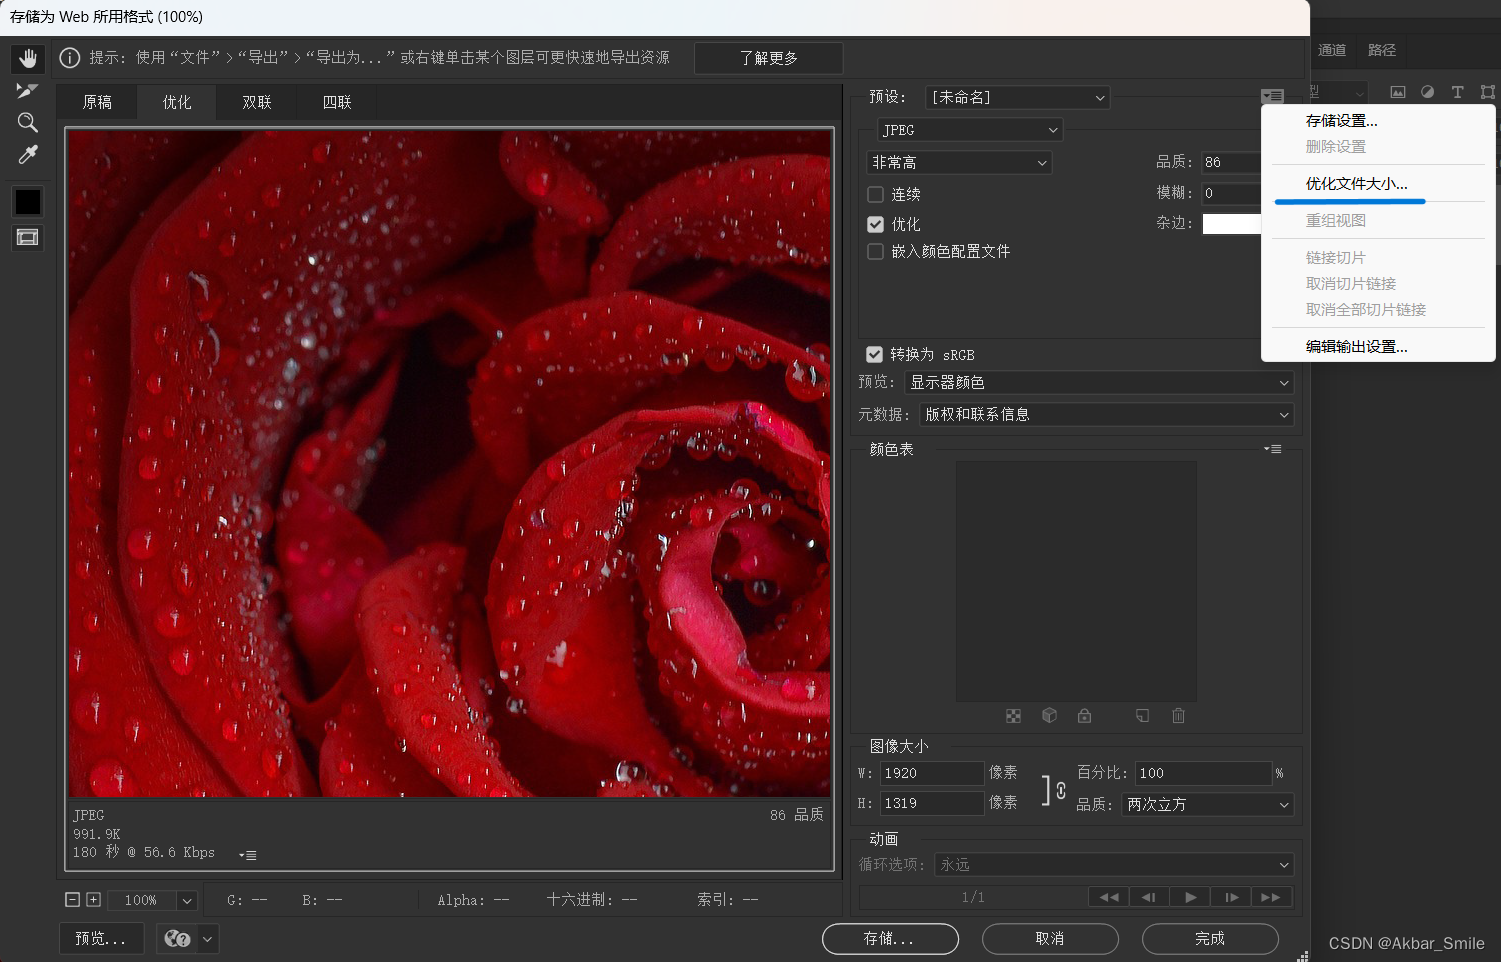Play the animation

pyautogui.click(x=1190, y=897)
